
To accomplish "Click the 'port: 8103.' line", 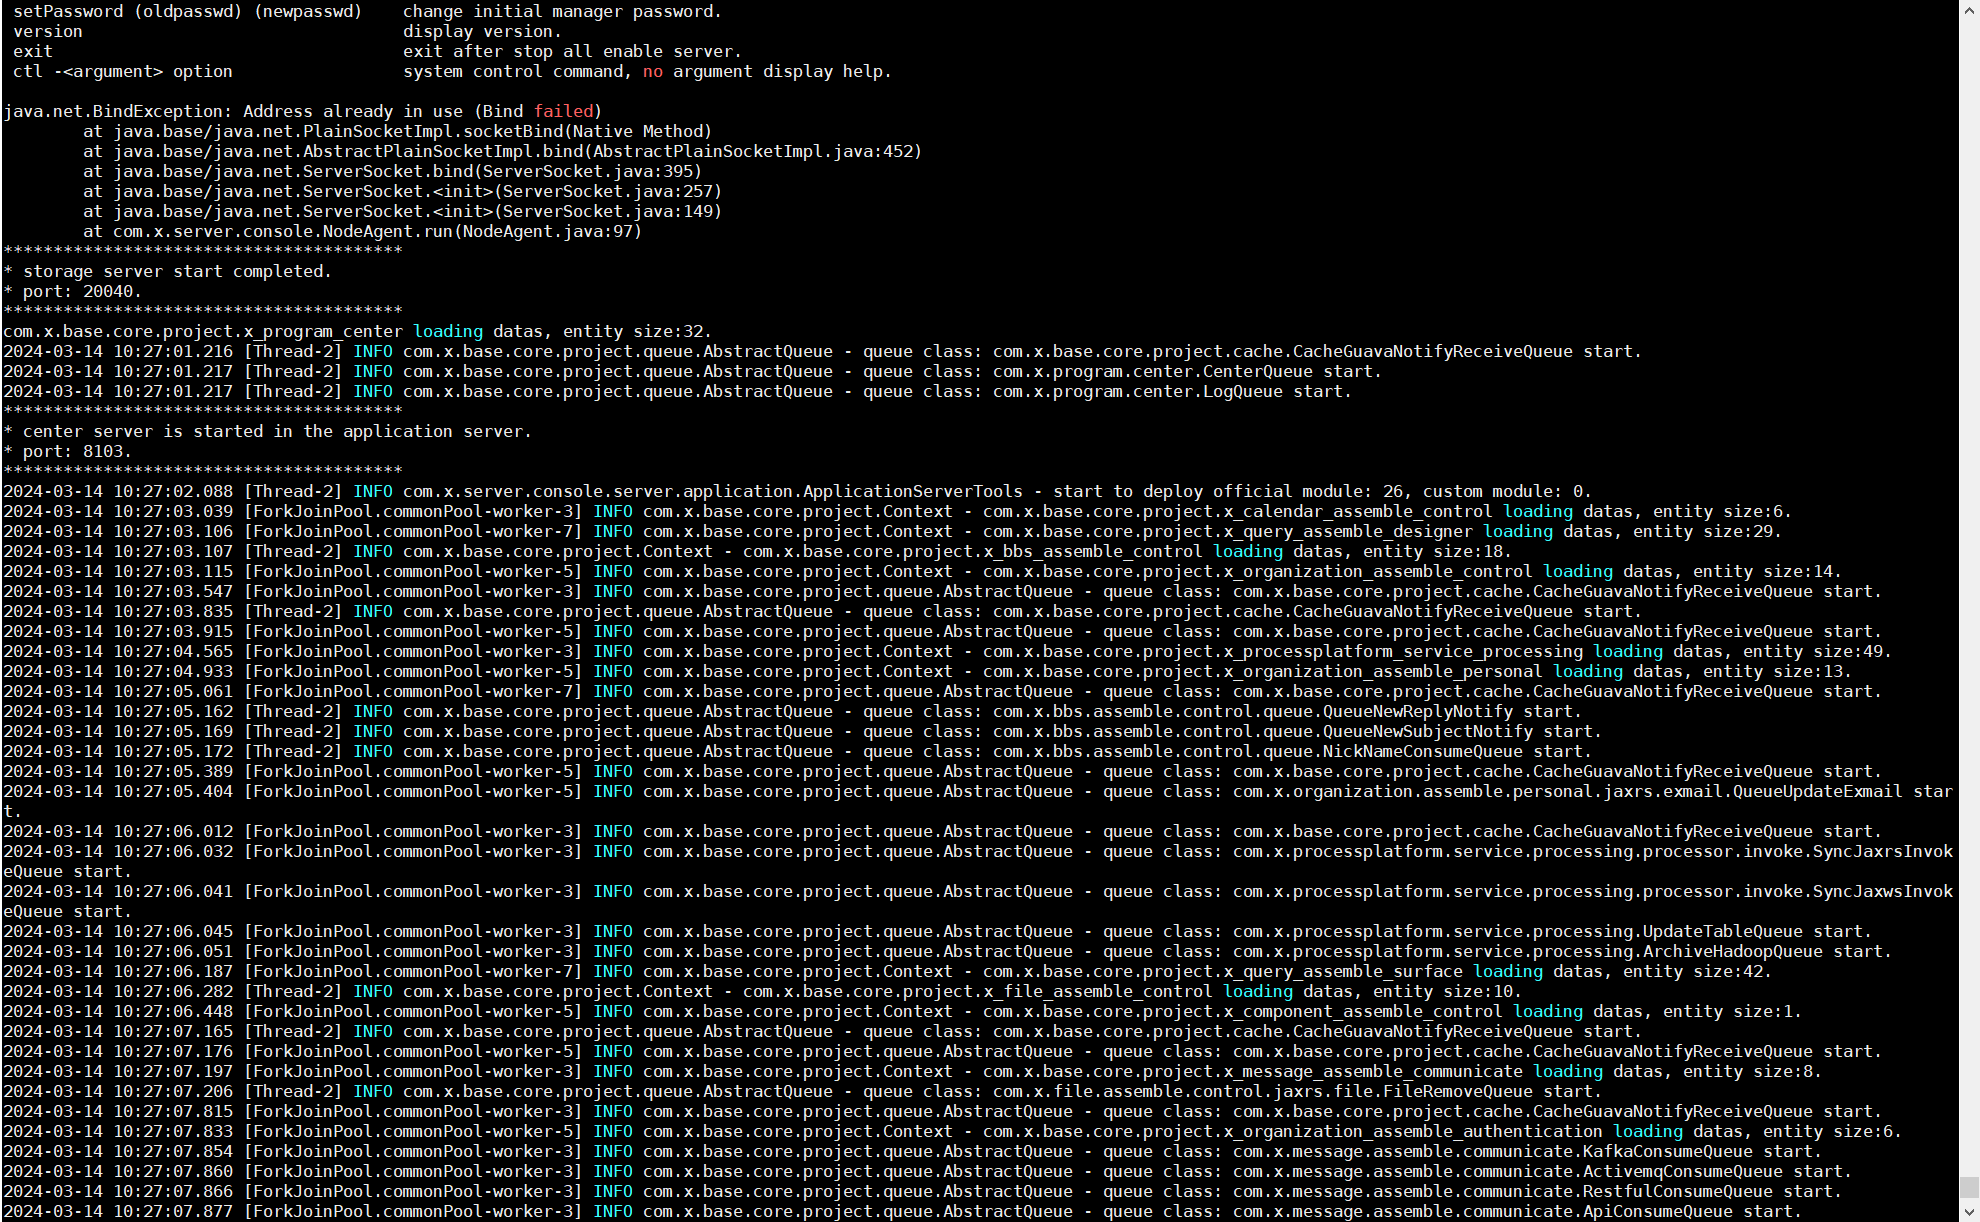I will [x=77, y=451].
